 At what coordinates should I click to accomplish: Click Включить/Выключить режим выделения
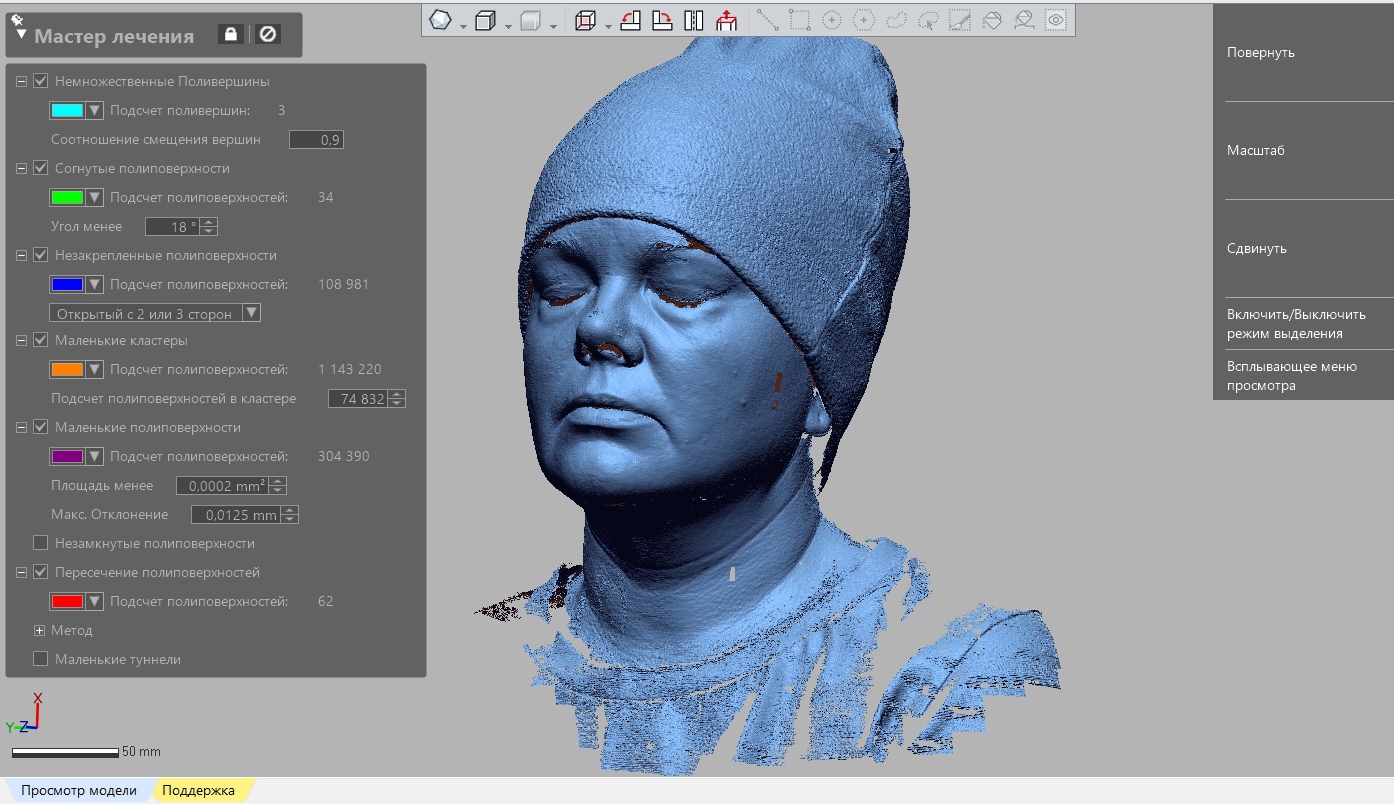1295,323
